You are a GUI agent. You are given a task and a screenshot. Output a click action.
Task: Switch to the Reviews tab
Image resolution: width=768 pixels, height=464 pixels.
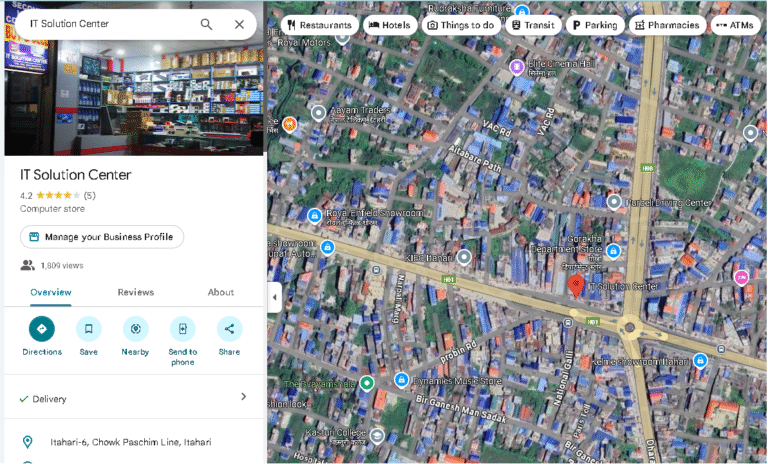(136, 292)
